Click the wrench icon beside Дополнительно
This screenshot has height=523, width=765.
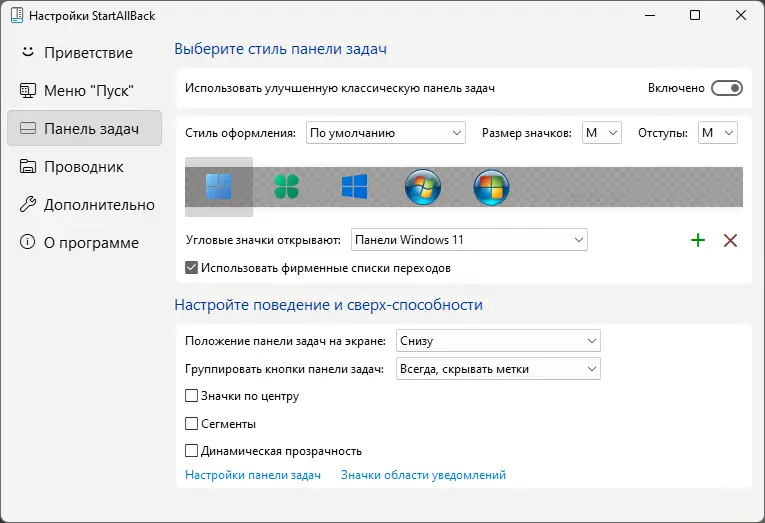[x=28, y=204]
